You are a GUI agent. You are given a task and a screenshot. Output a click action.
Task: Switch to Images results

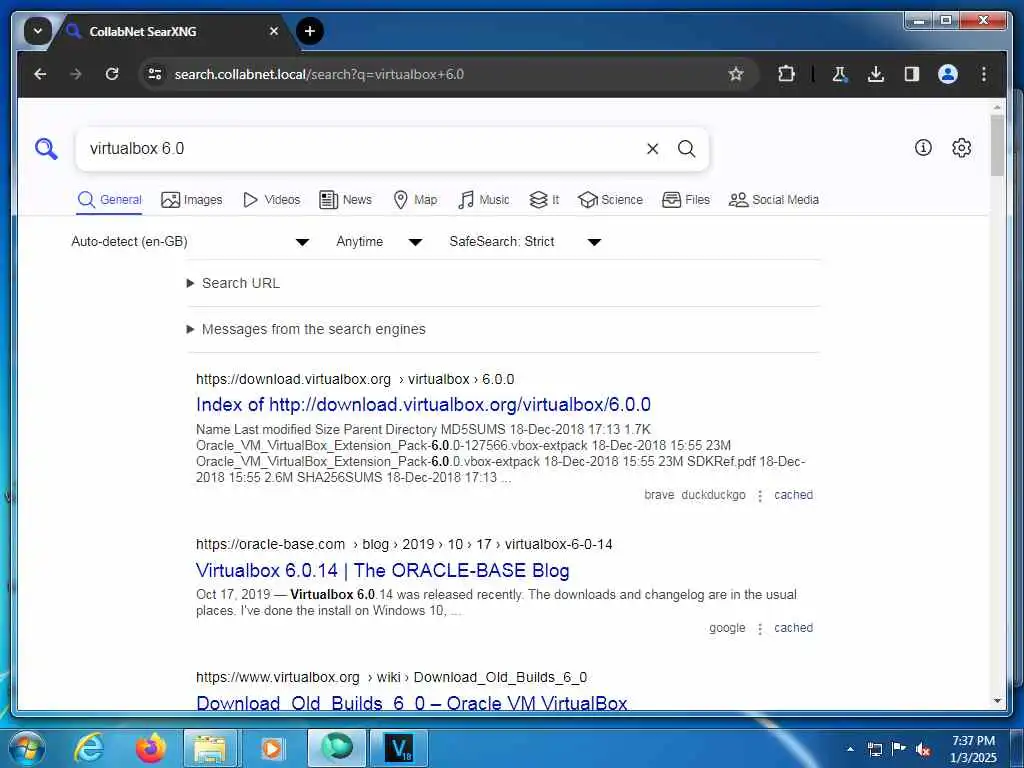click(x=192, y=200)
